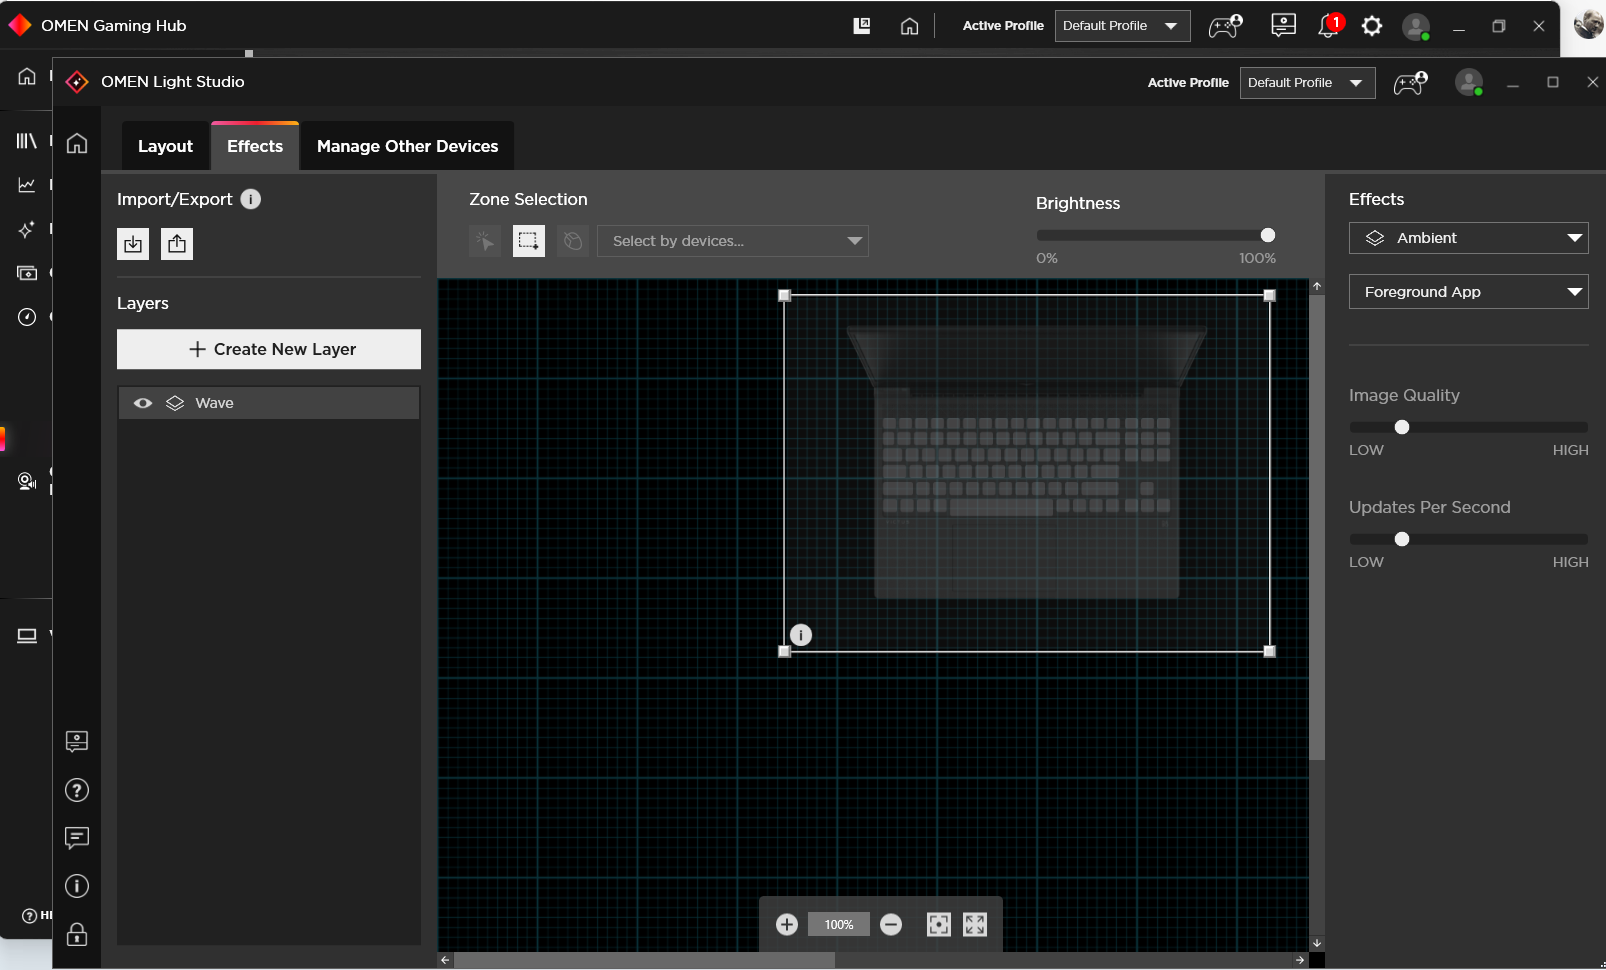The height and width of the screenshot is (970, 1606).
Task: Open OMEN Gaming Hub settings gear
Action: [1372, 26]
